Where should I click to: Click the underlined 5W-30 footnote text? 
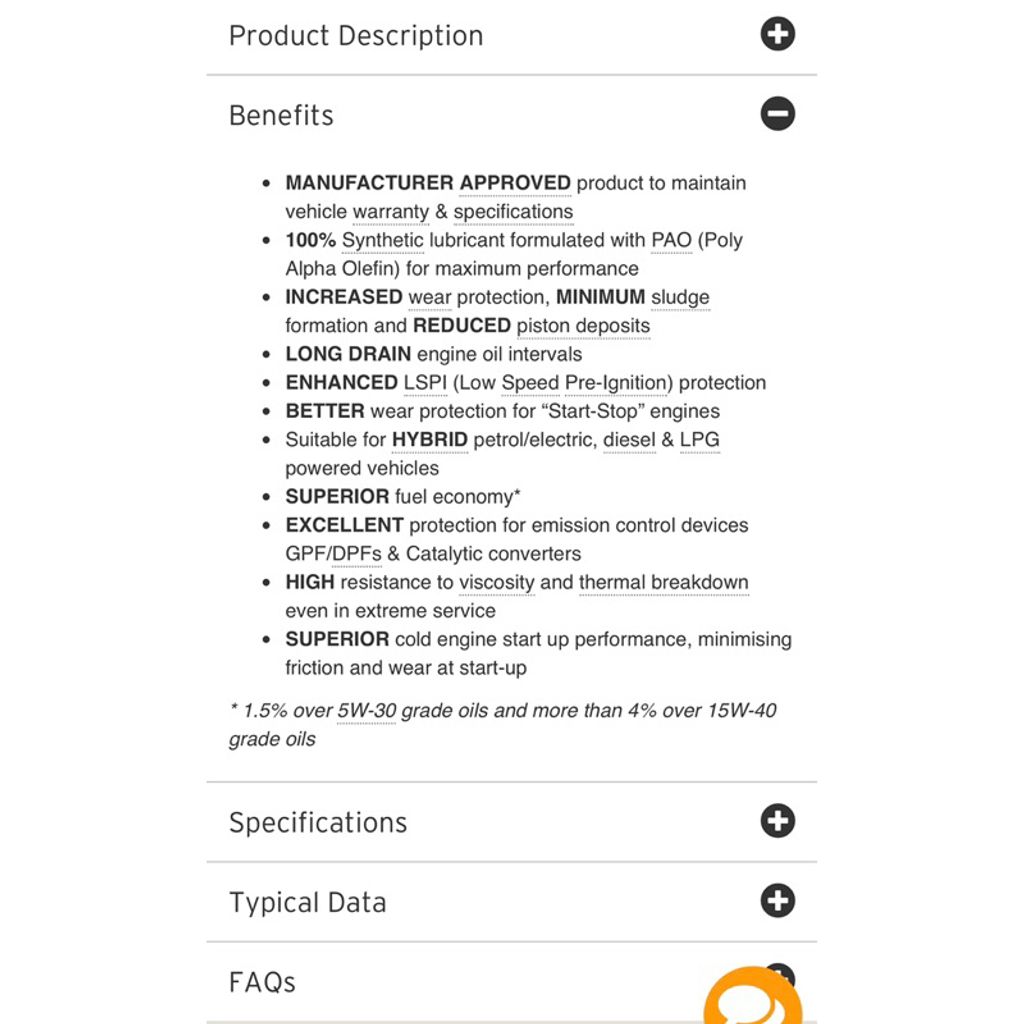point(366,711)
